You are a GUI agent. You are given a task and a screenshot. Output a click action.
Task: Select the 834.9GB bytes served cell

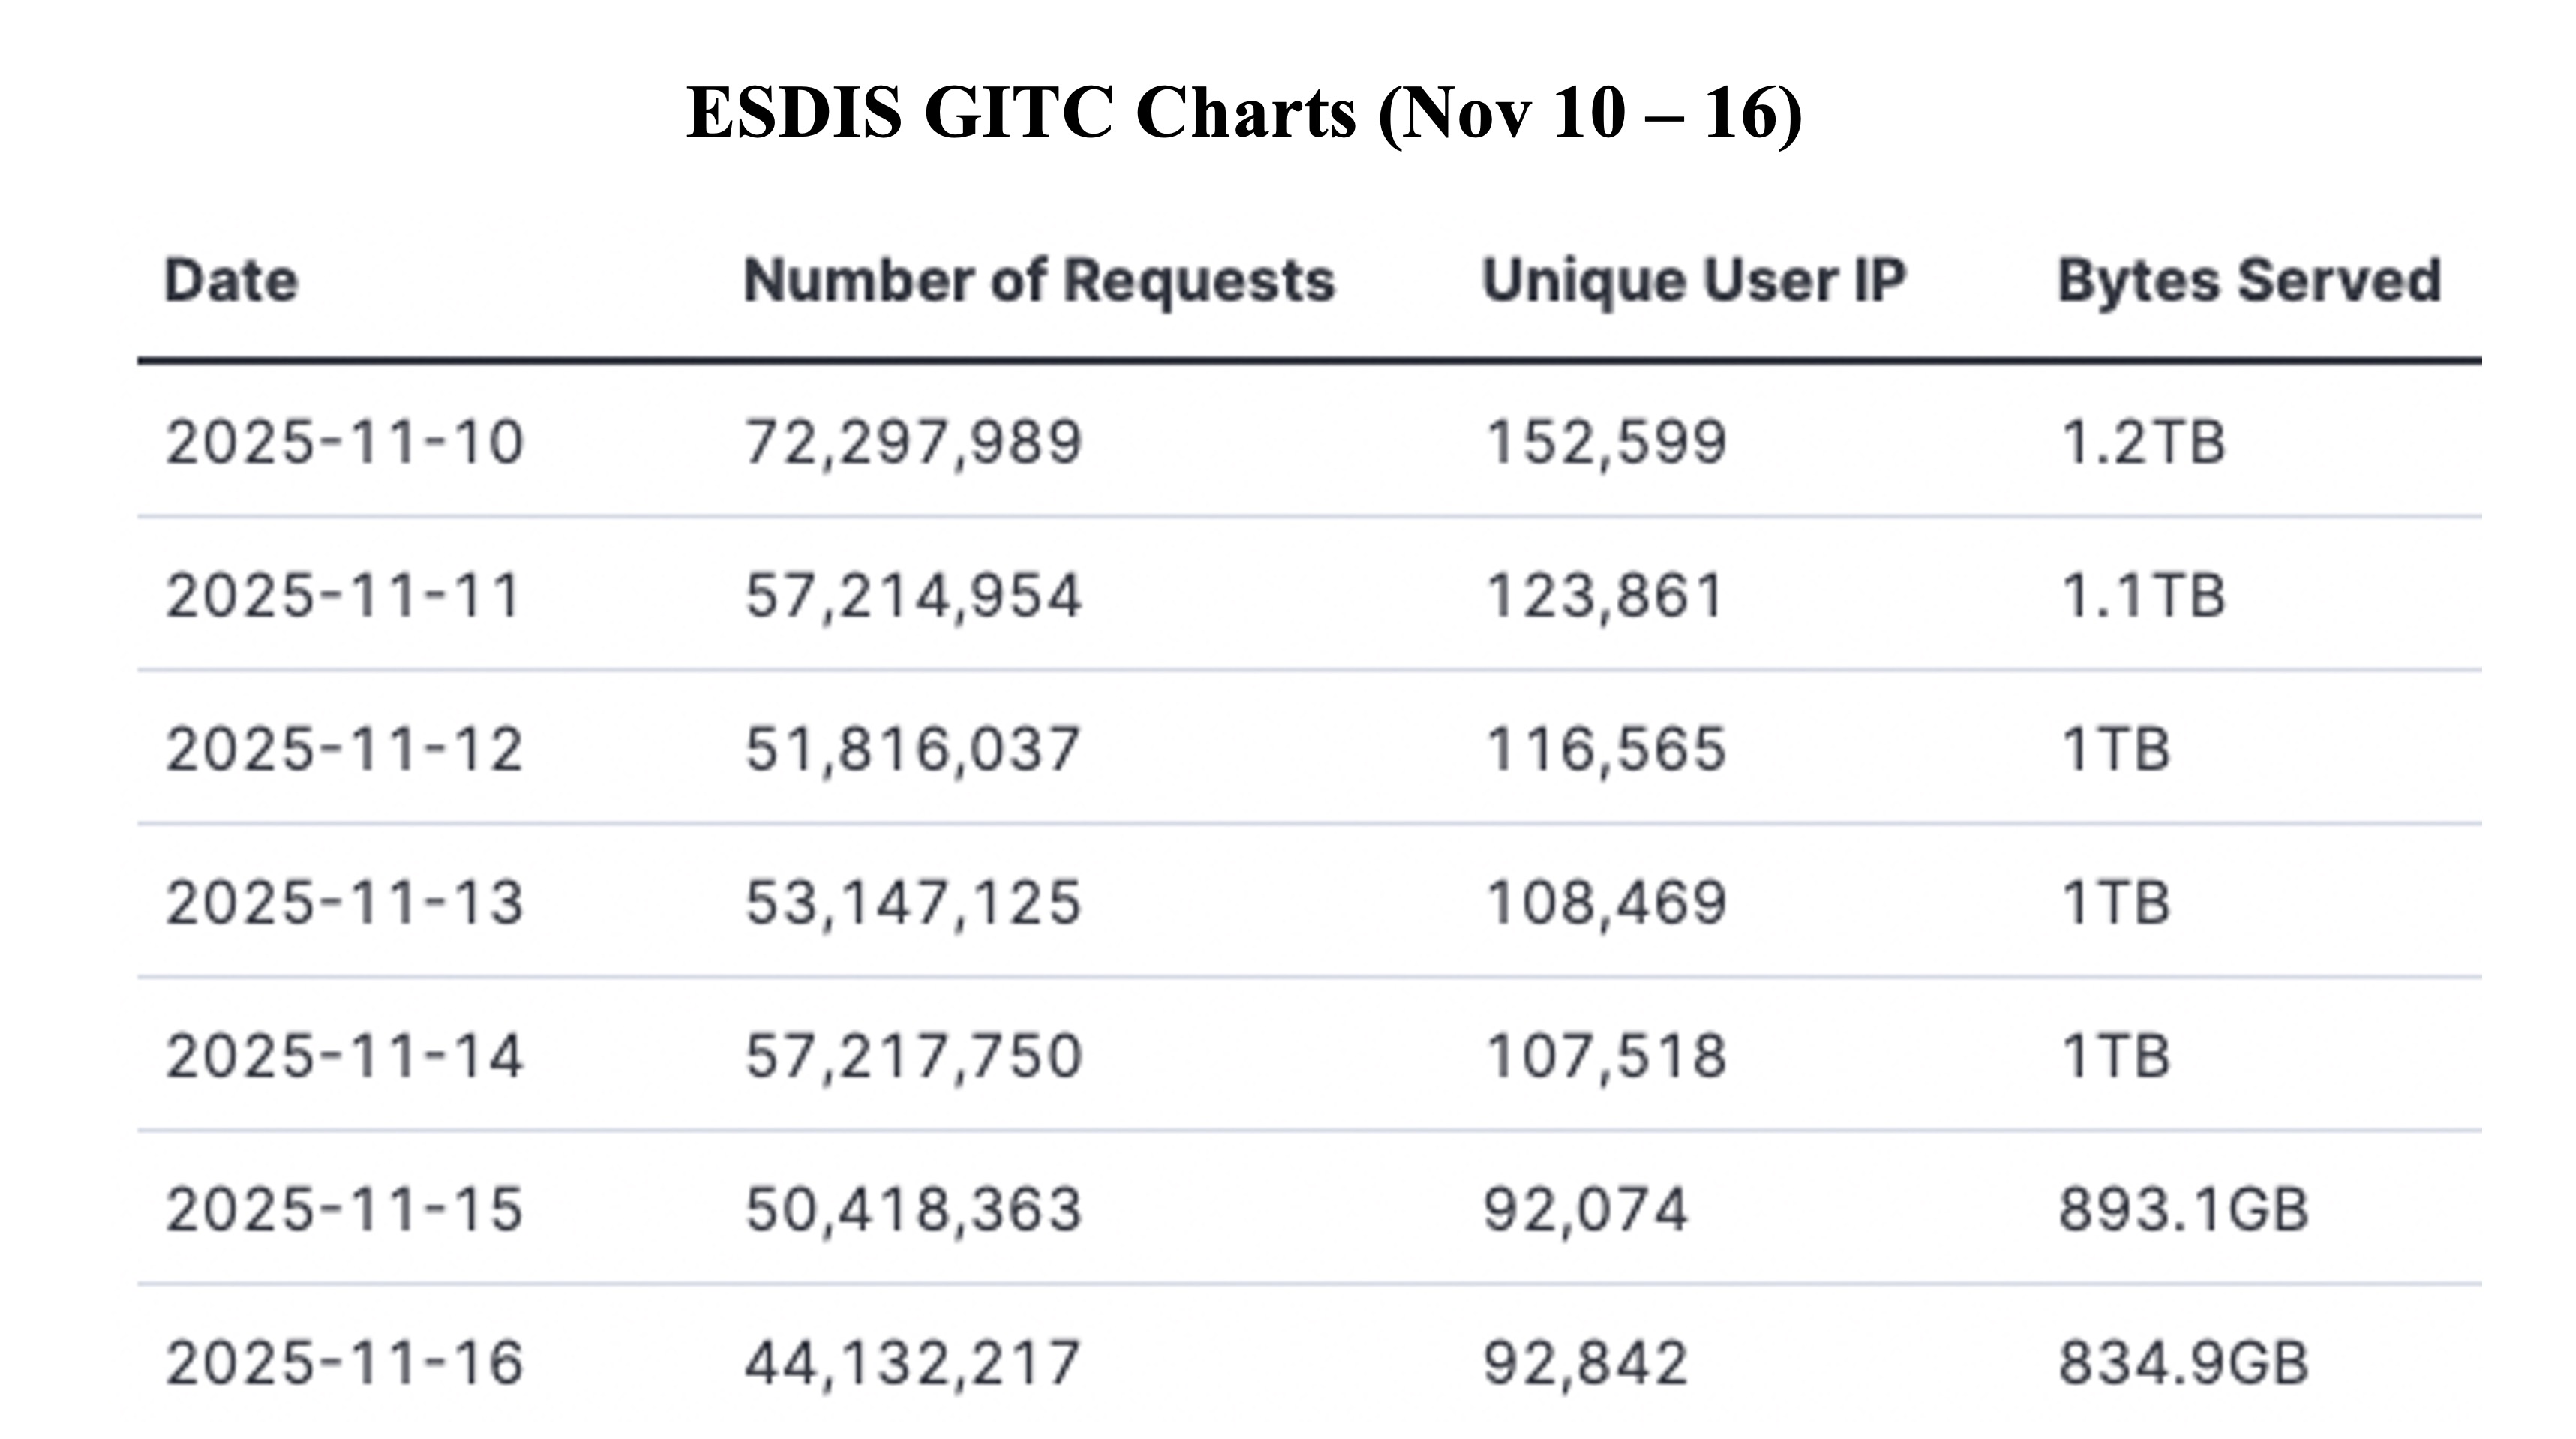pyautogui.click(x=2184, y=1363)
